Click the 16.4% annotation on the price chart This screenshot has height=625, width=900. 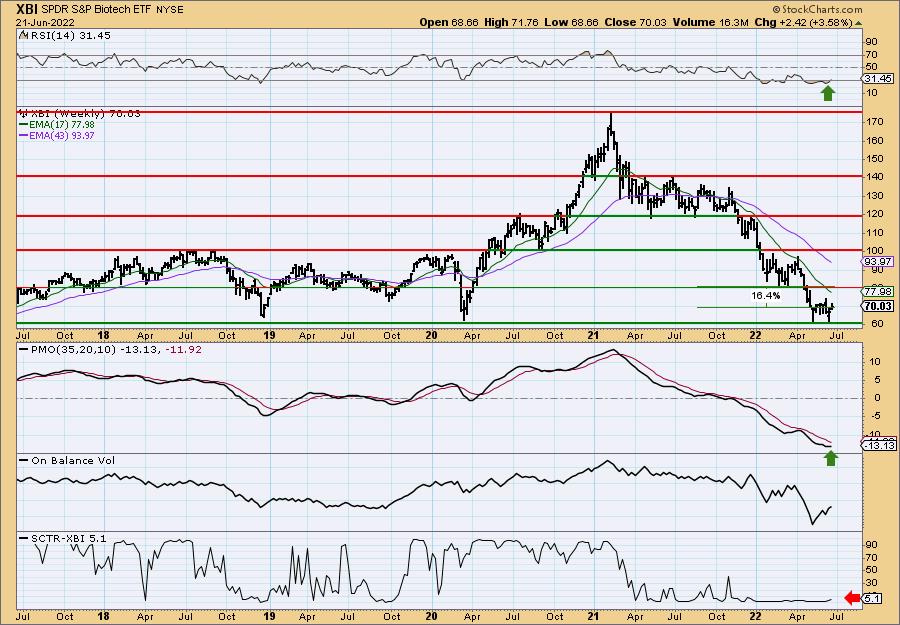(766, 296)
